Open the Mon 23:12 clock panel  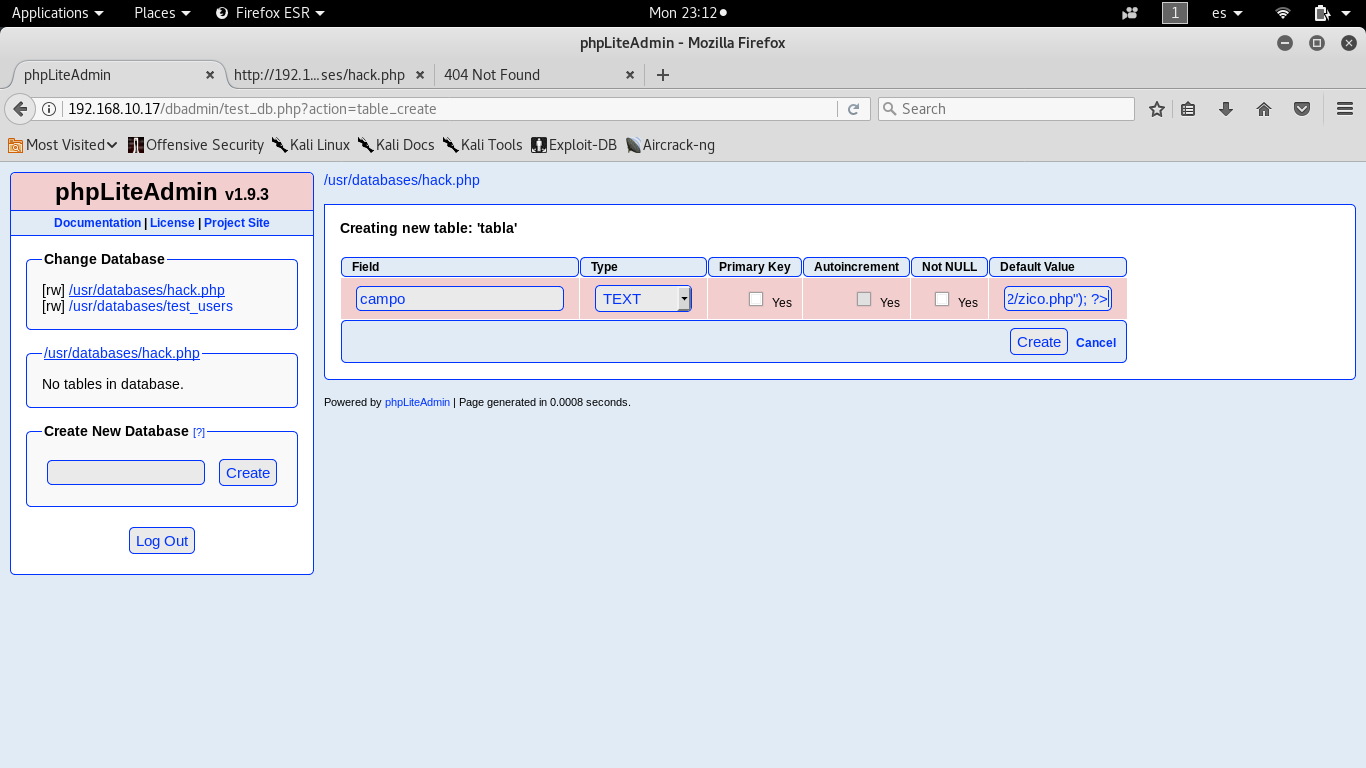687,13
